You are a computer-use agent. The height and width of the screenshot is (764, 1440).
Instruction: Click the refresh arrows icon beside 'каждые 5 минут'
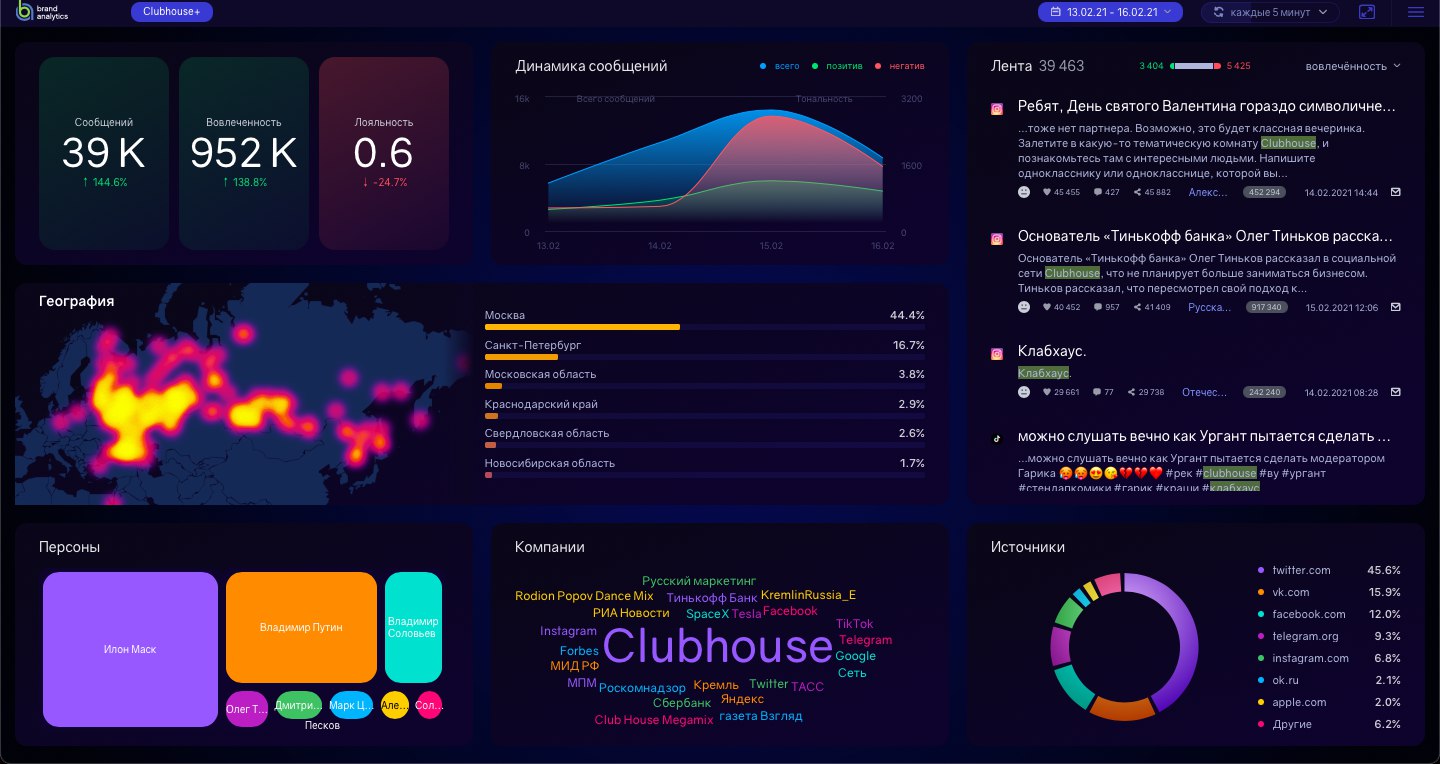tap(1218, 12)
